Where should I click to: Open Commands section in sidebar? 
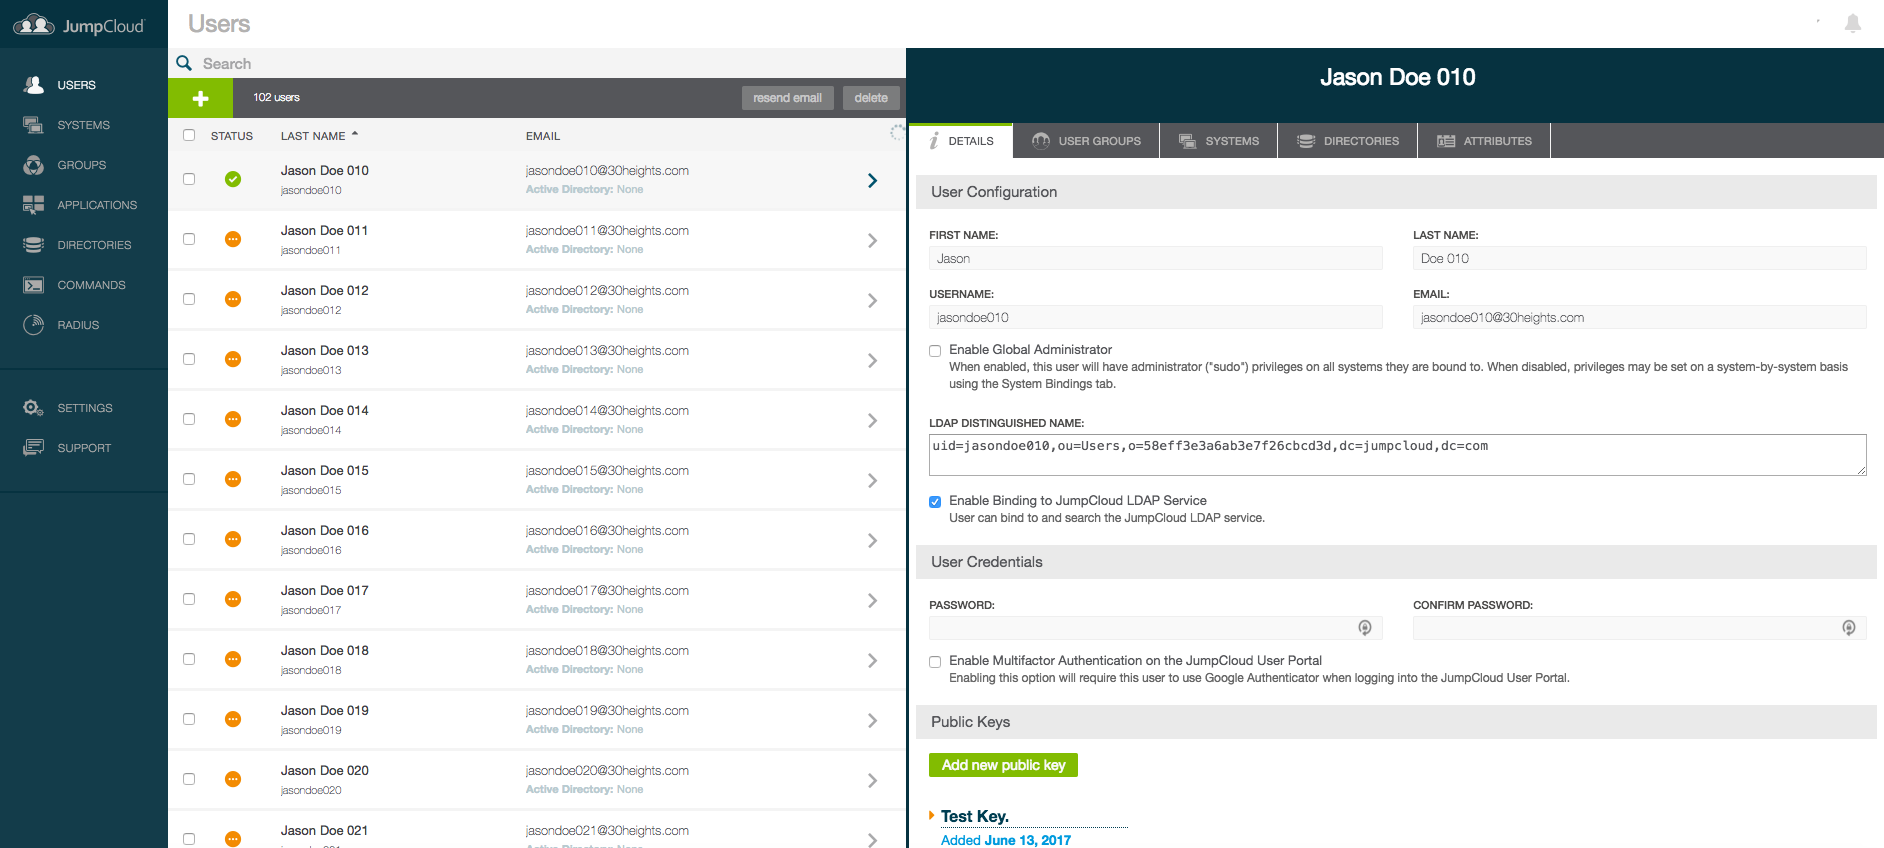point(91,285)
